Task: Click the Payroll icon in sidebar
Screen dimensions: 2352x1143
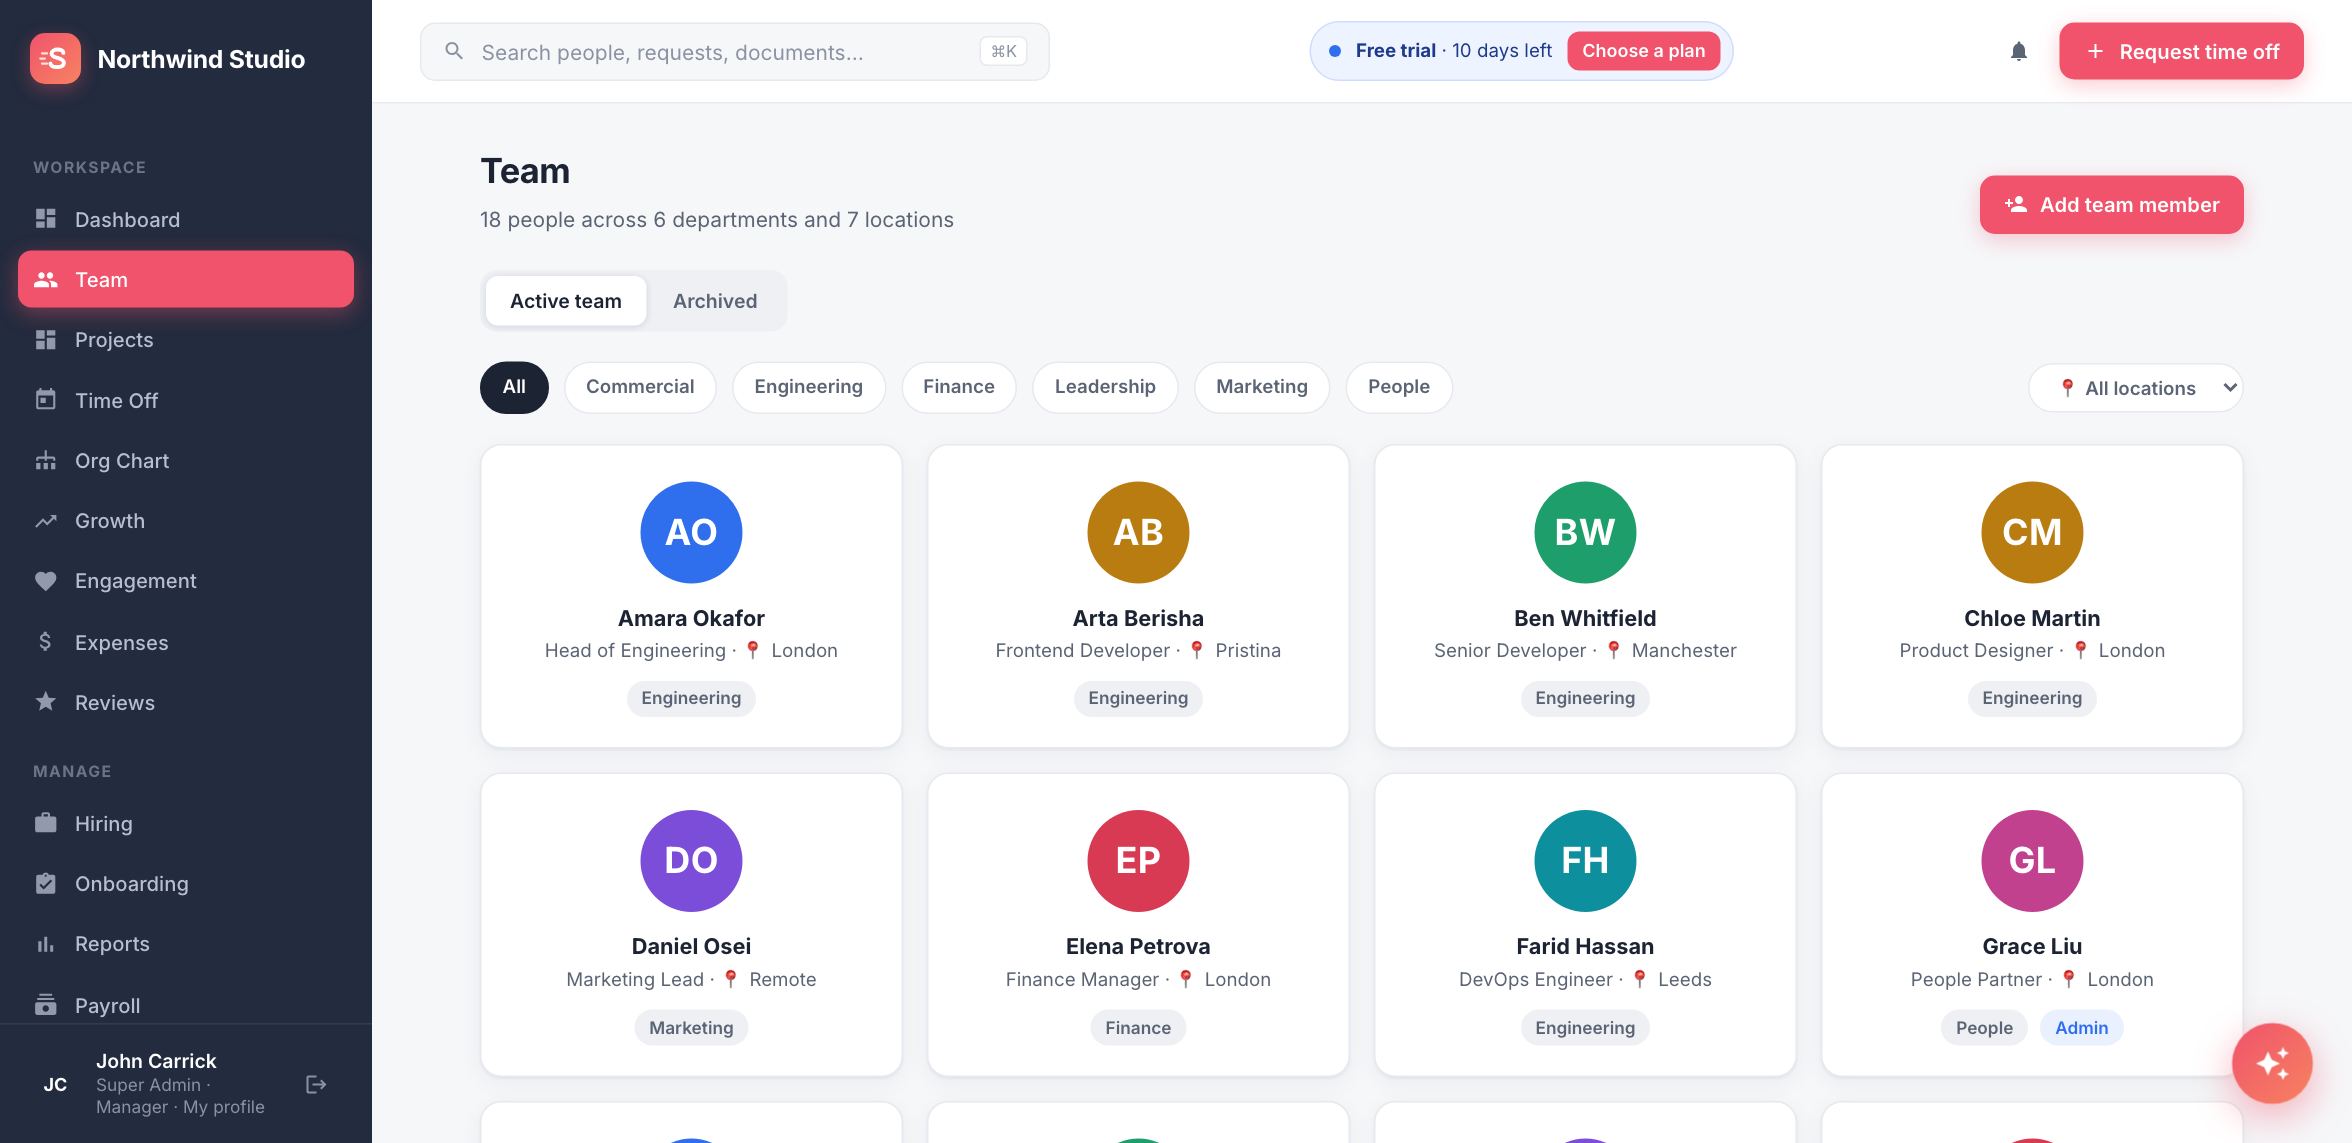Action: tap(46, 1005)
